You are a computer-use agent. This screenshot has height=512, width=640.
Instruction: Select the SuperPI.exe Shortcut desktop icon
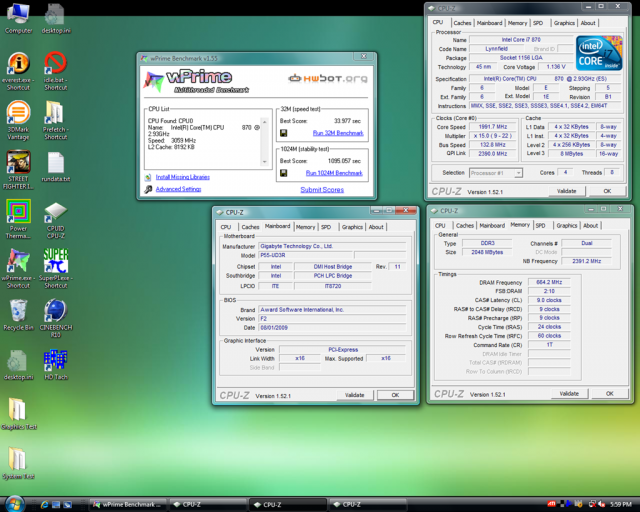click(x=56, y=269)
